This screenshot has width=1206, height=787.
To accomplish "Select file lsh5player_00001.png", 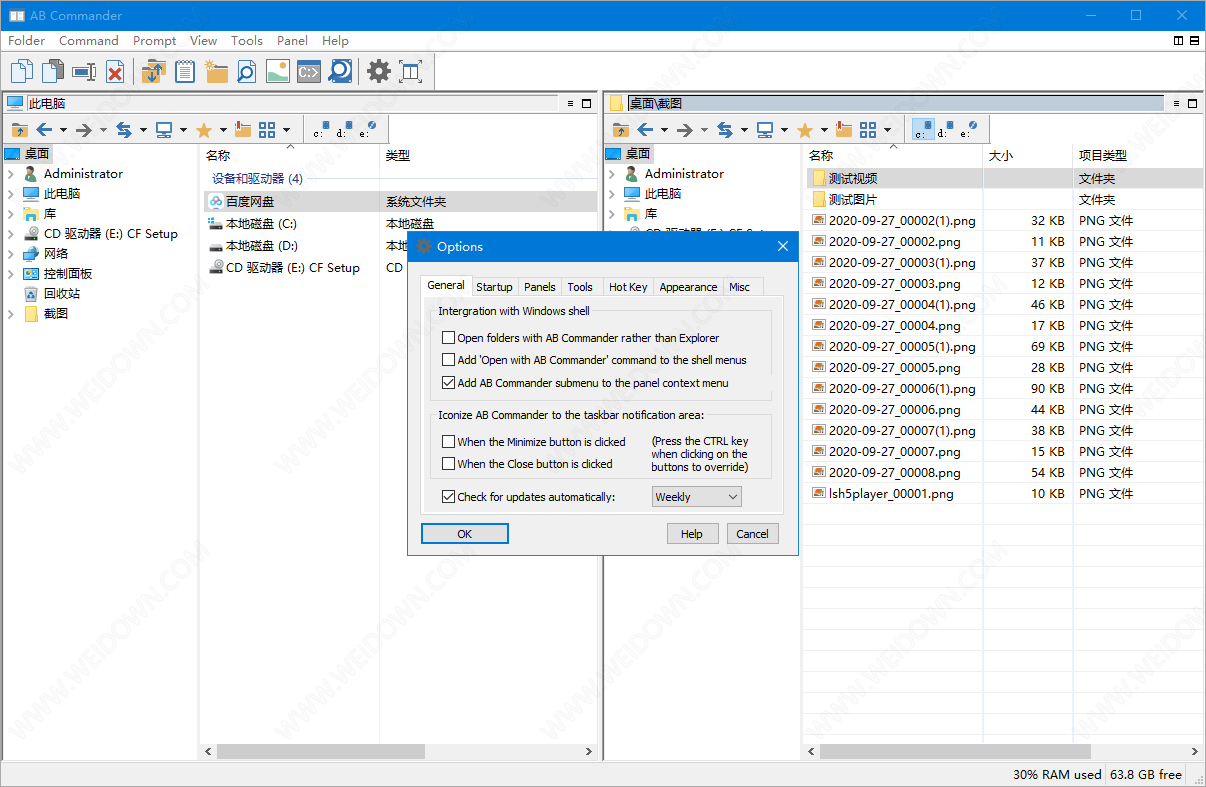I will point(891,494).
